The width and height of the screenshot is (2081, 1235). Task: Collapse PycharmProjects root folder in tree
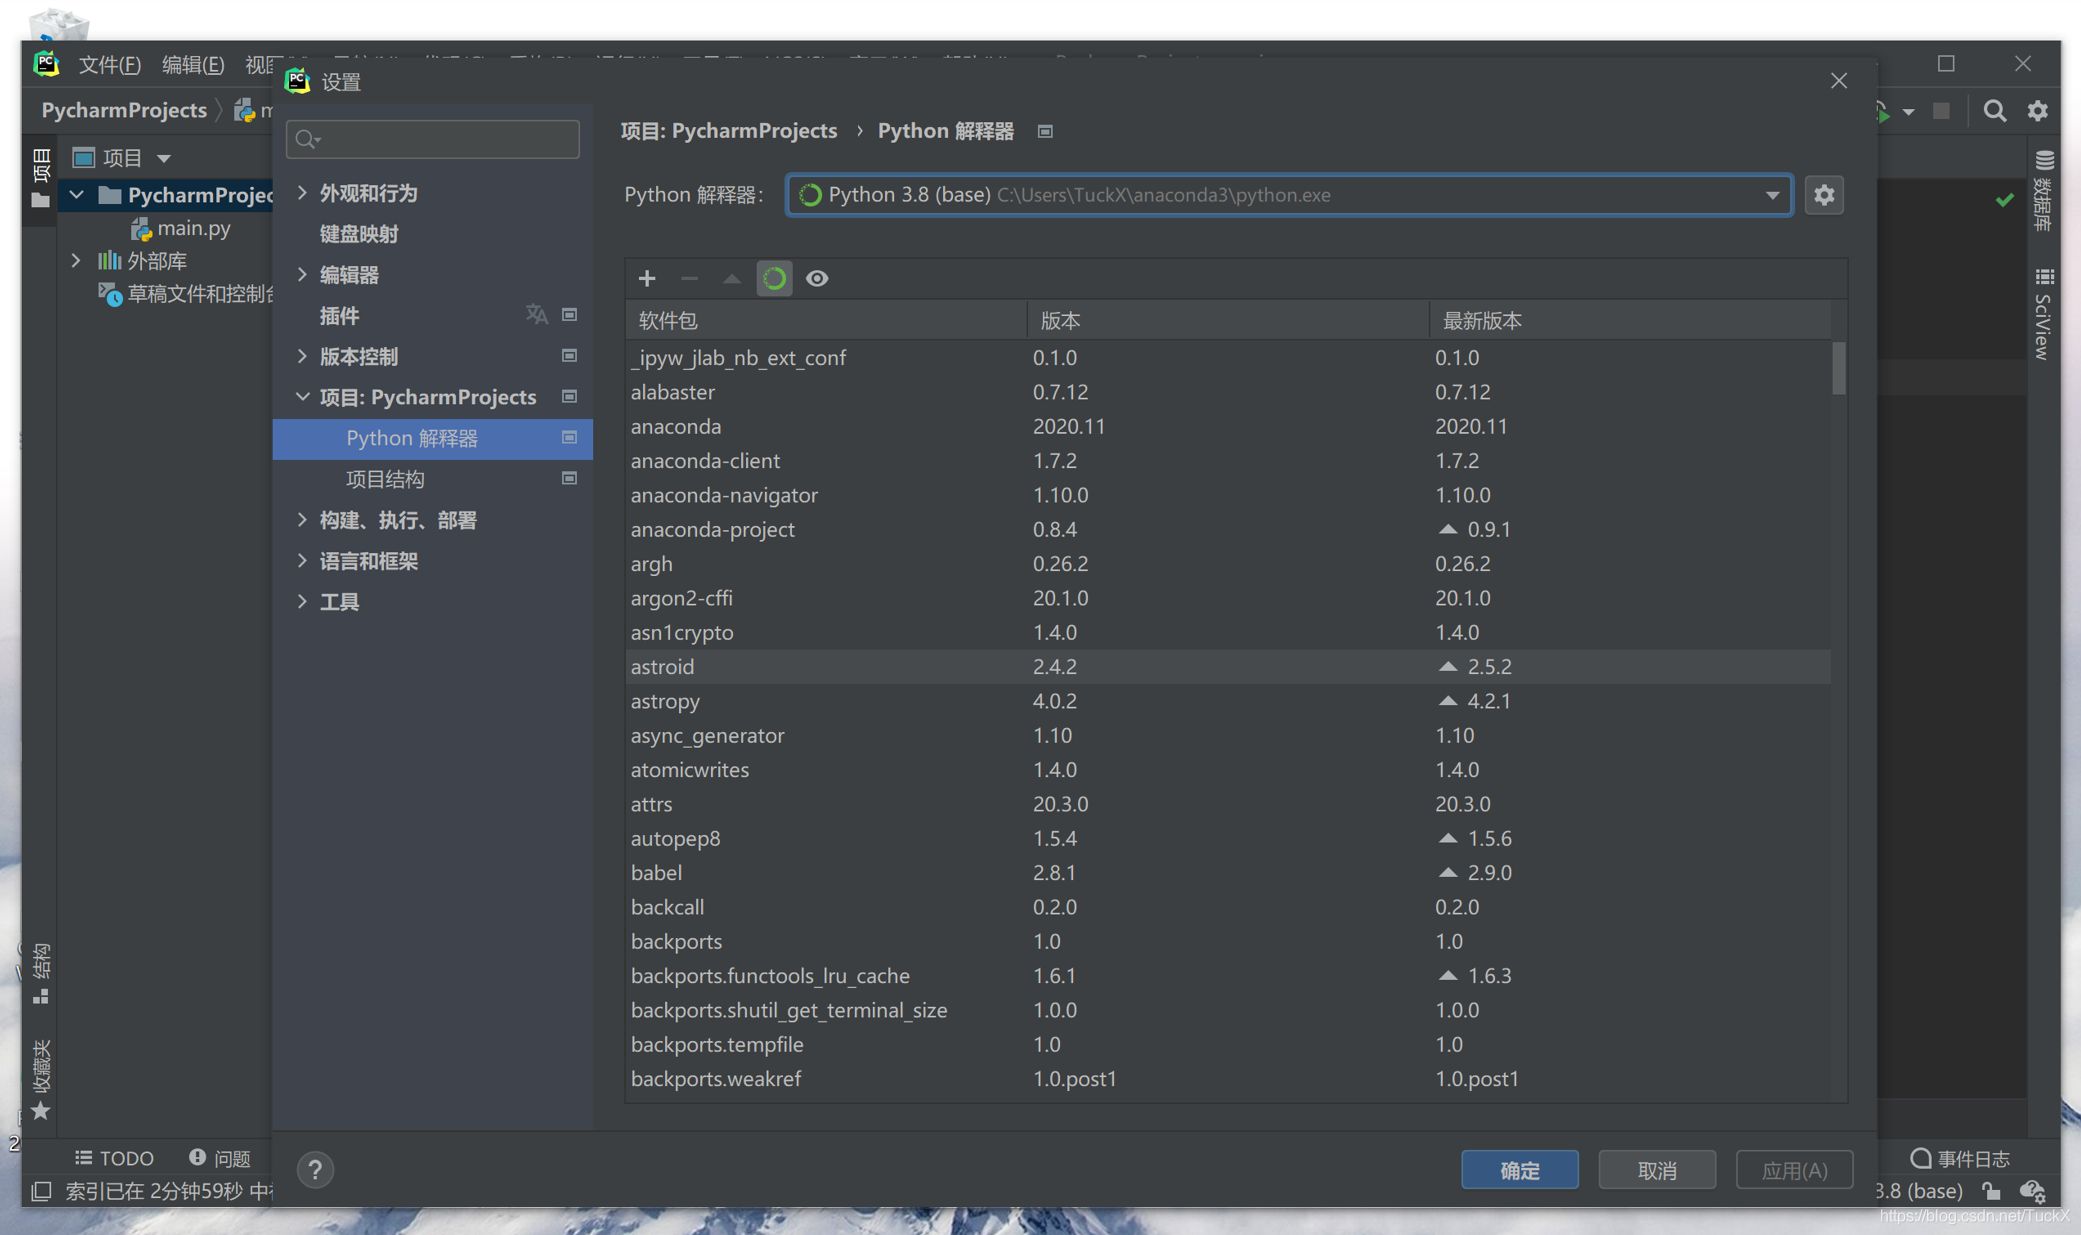point(76,195)
